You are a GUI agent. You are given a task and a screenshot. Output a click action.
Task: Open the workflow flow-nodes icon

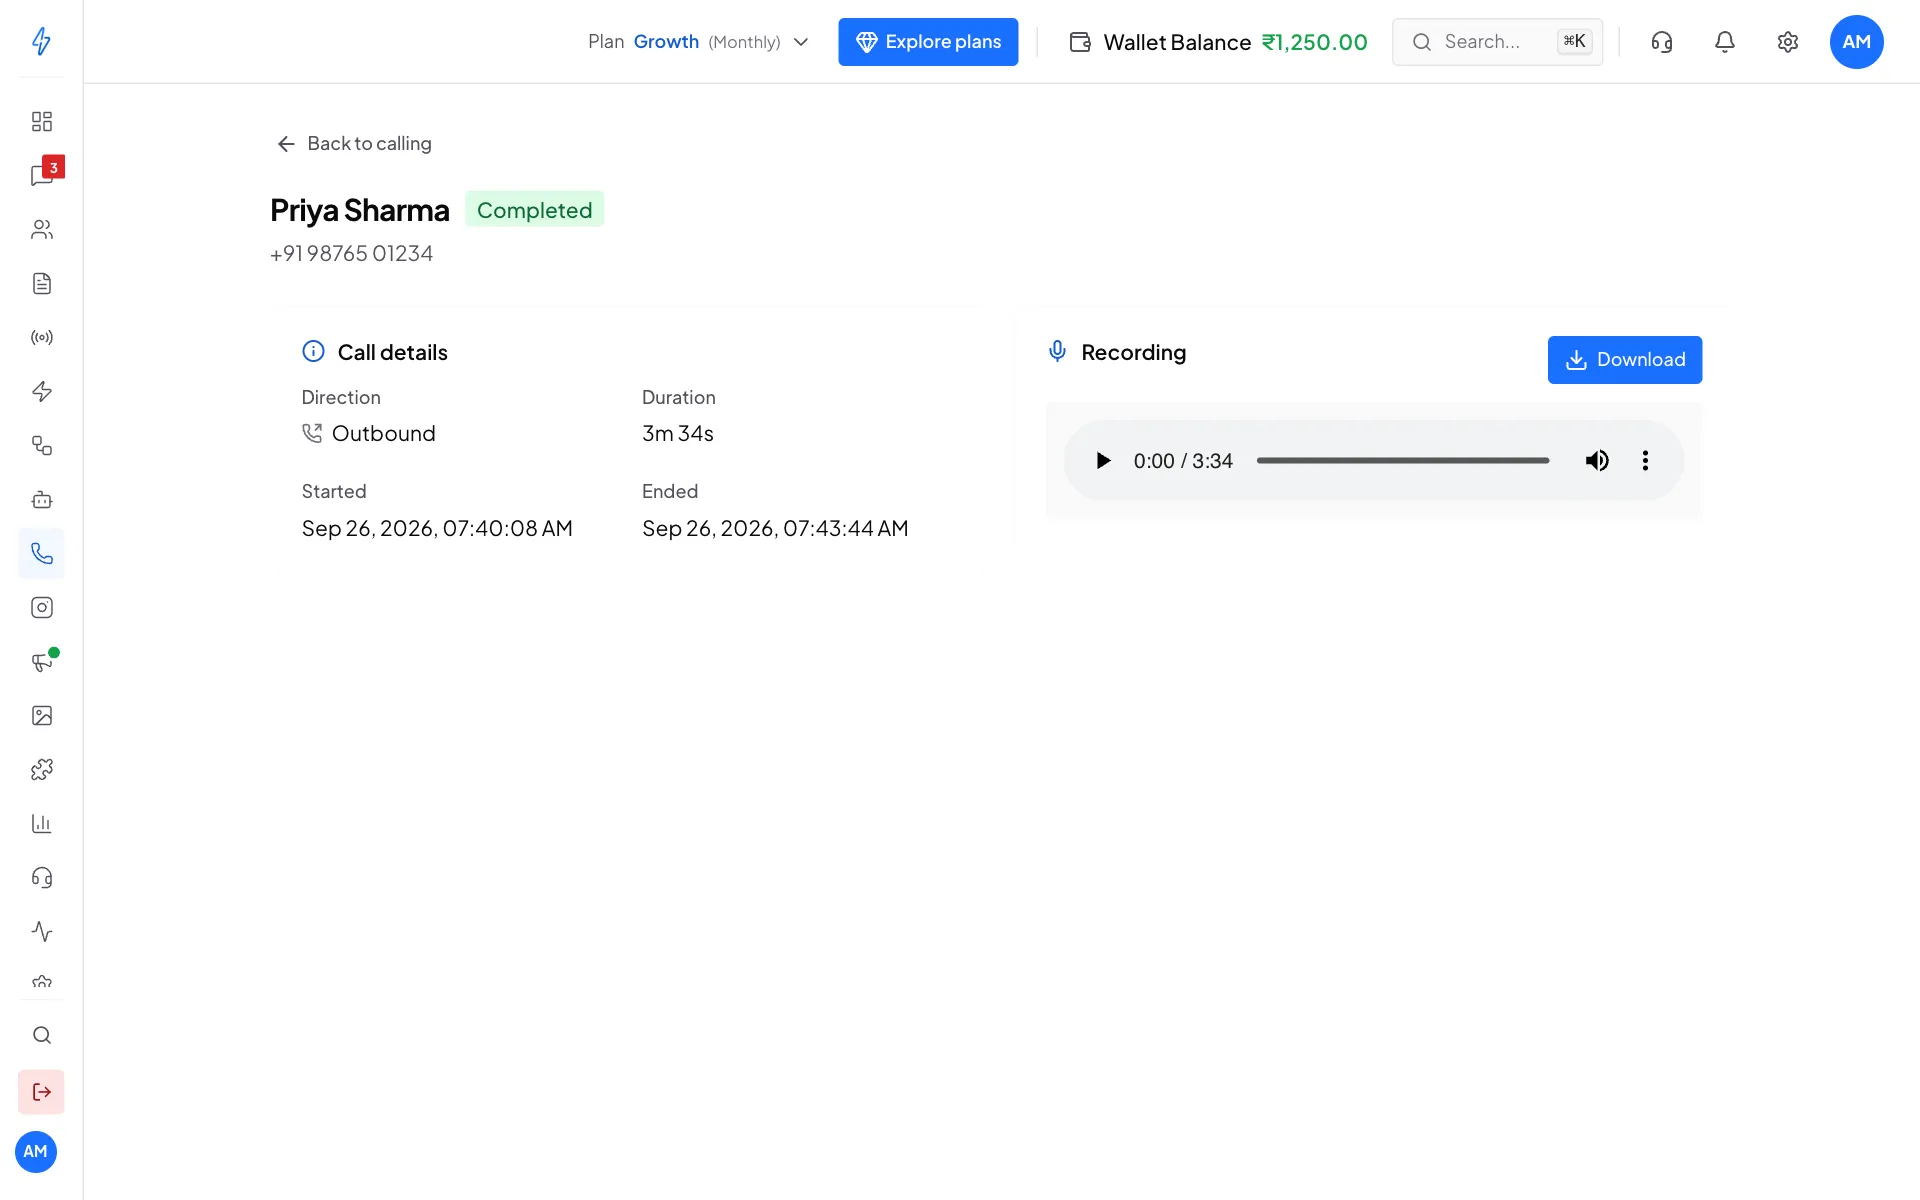coord(41,446)
